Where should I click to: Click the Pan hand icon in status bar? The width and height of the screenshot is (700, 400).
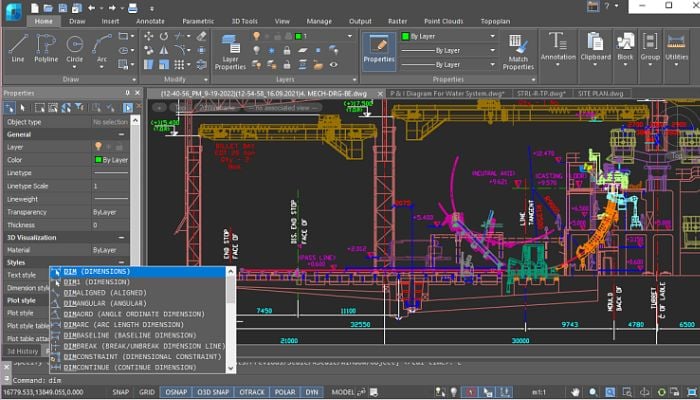pos(575,392)
